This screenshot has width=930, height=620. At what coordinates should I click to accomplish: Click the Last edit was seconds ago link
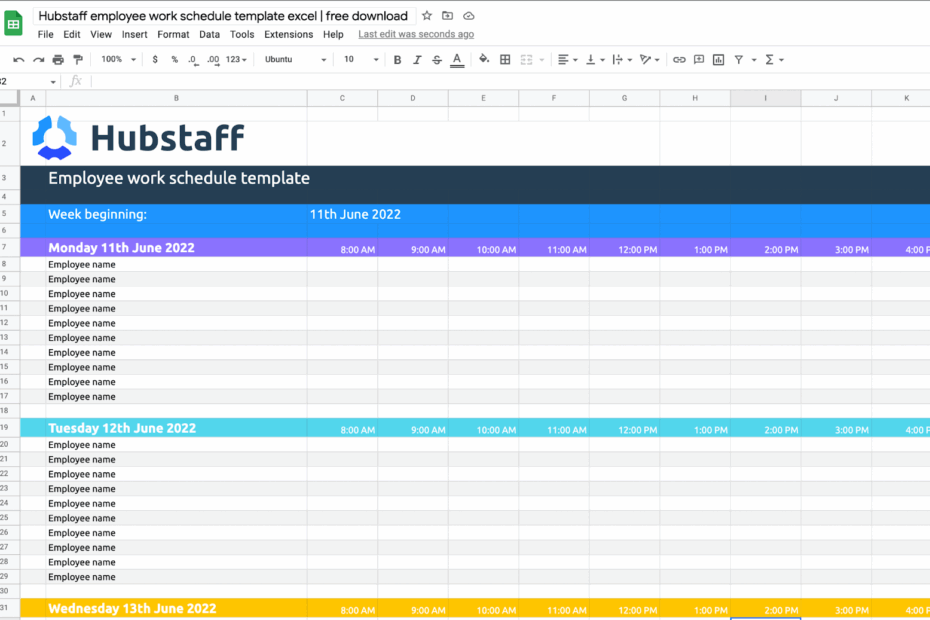[x=415, y=33]
